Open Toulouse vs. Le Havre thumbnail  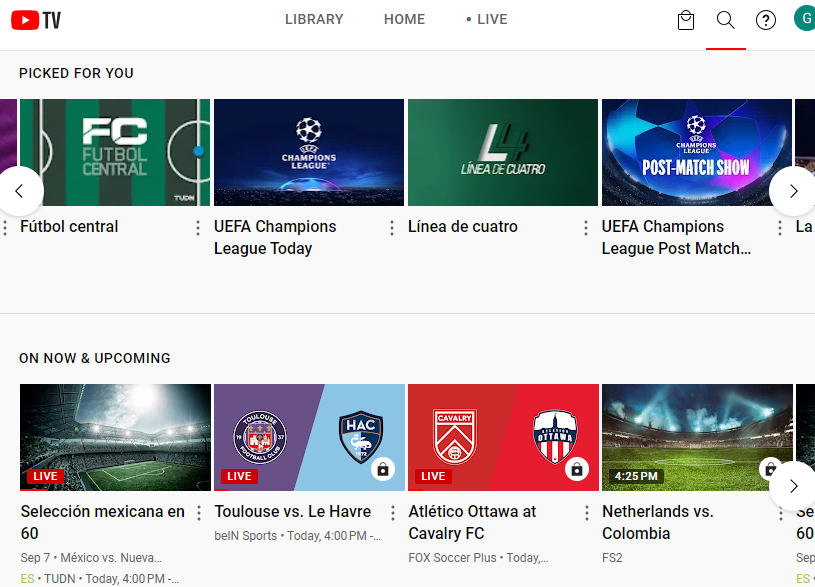[309, 437]
